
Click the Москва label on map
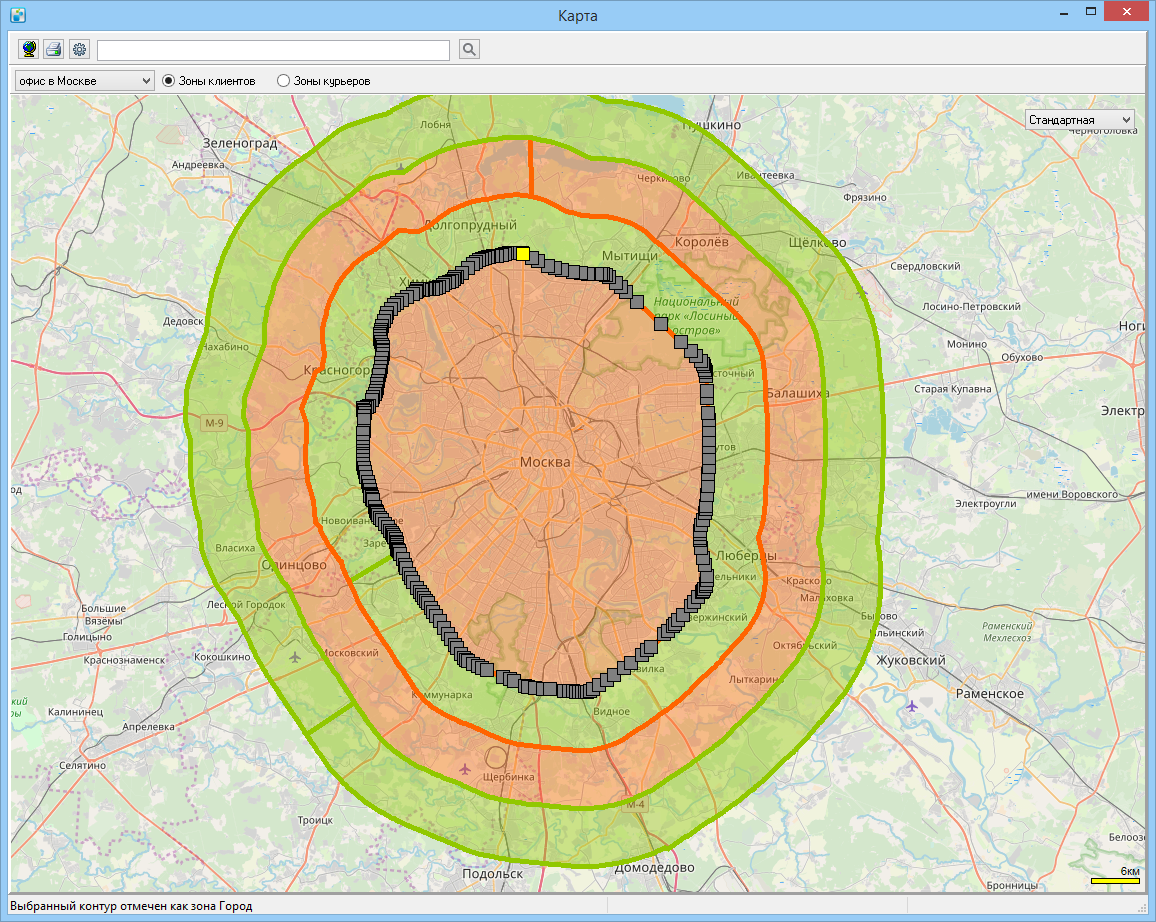[x=546, y=462]
